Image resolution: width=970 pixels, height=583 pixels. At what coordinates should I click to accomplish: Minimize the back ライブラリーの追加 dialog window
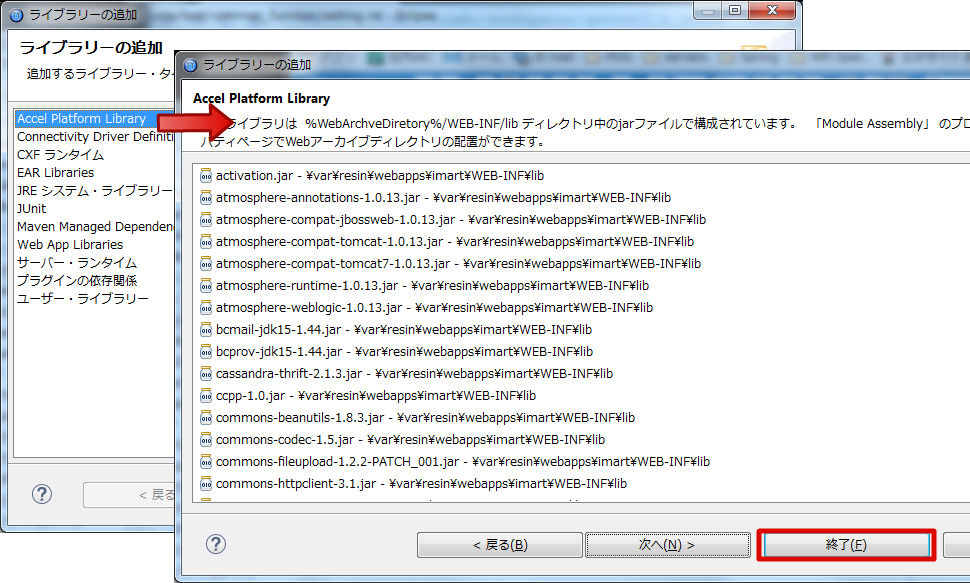(708, 10)
